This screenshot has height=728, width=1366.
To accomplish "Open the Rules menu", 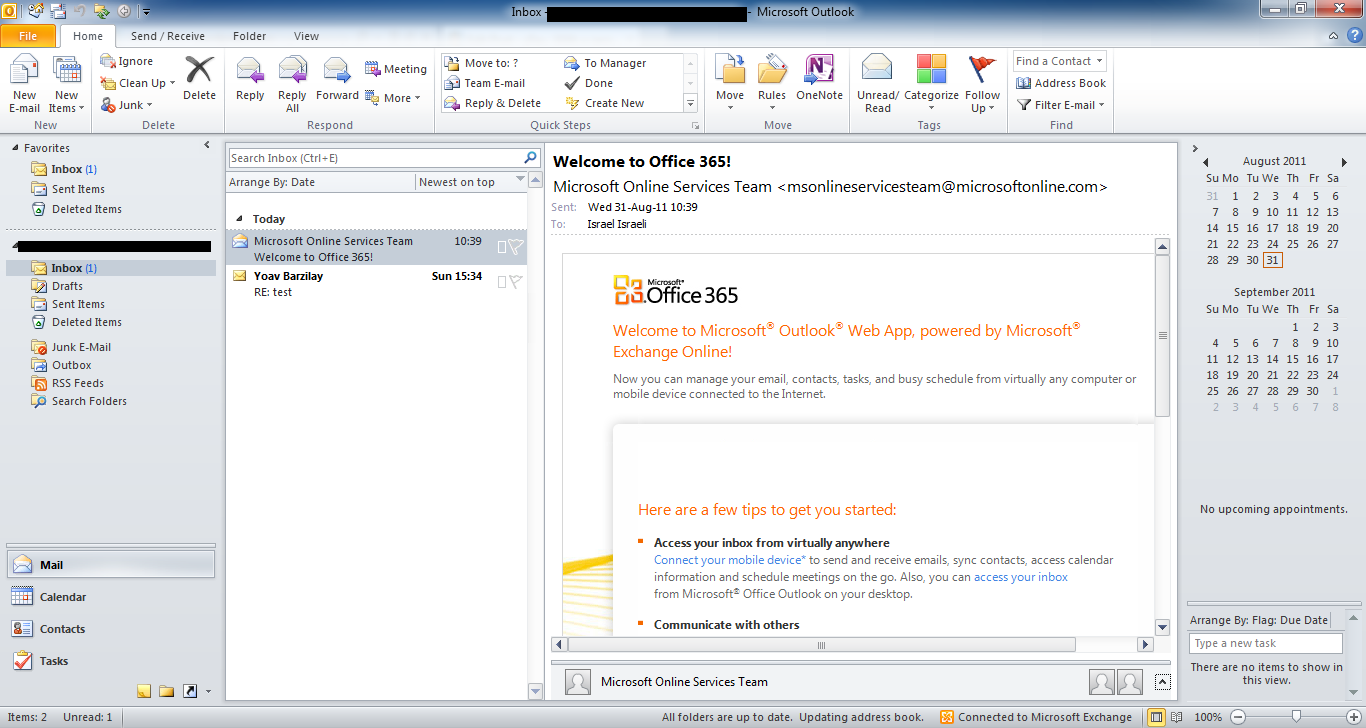I will click(x=772, y=84).
